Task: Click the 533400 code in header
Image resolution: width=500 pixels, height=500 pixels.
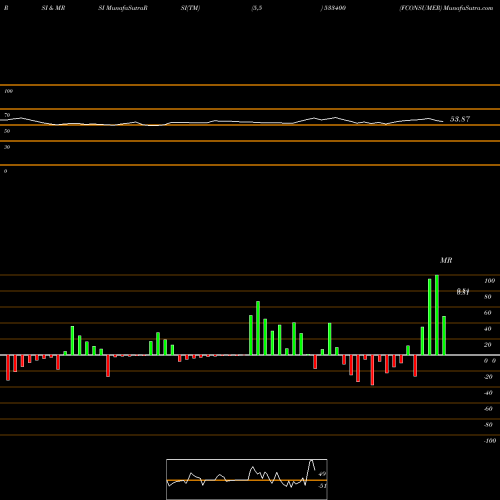Action: click(334, 8)
